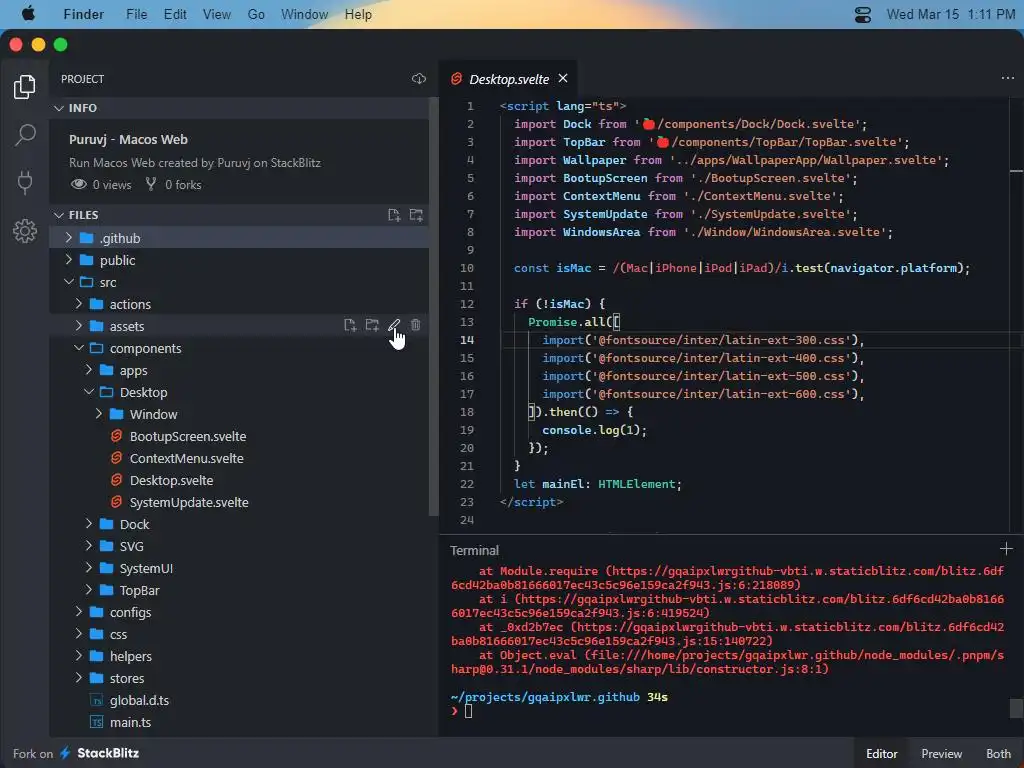Expand the public folder
The image size is (1024, 768).
69,260
